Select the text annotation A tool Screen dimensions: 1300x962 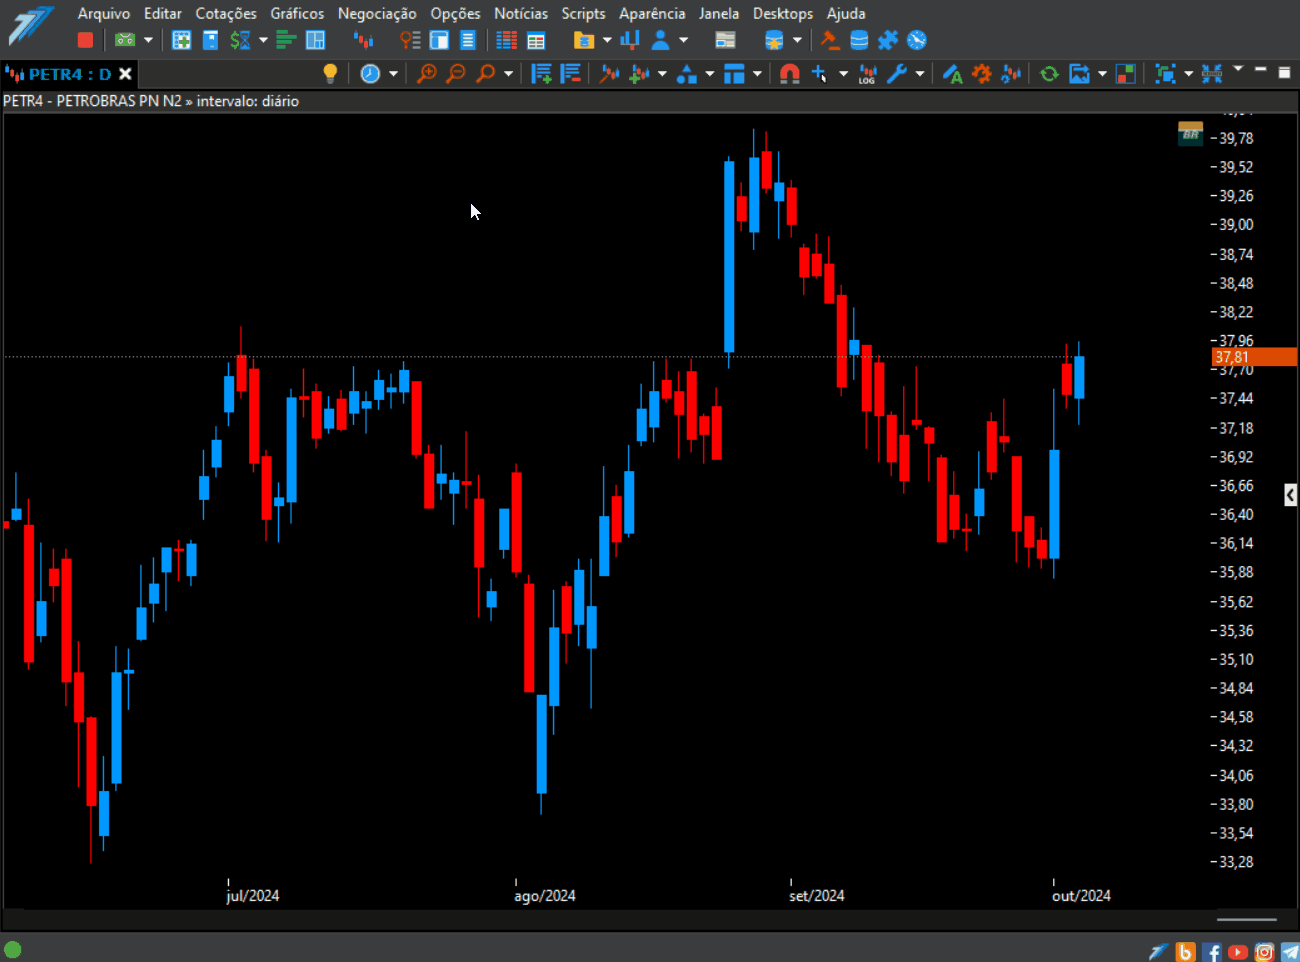952,74
